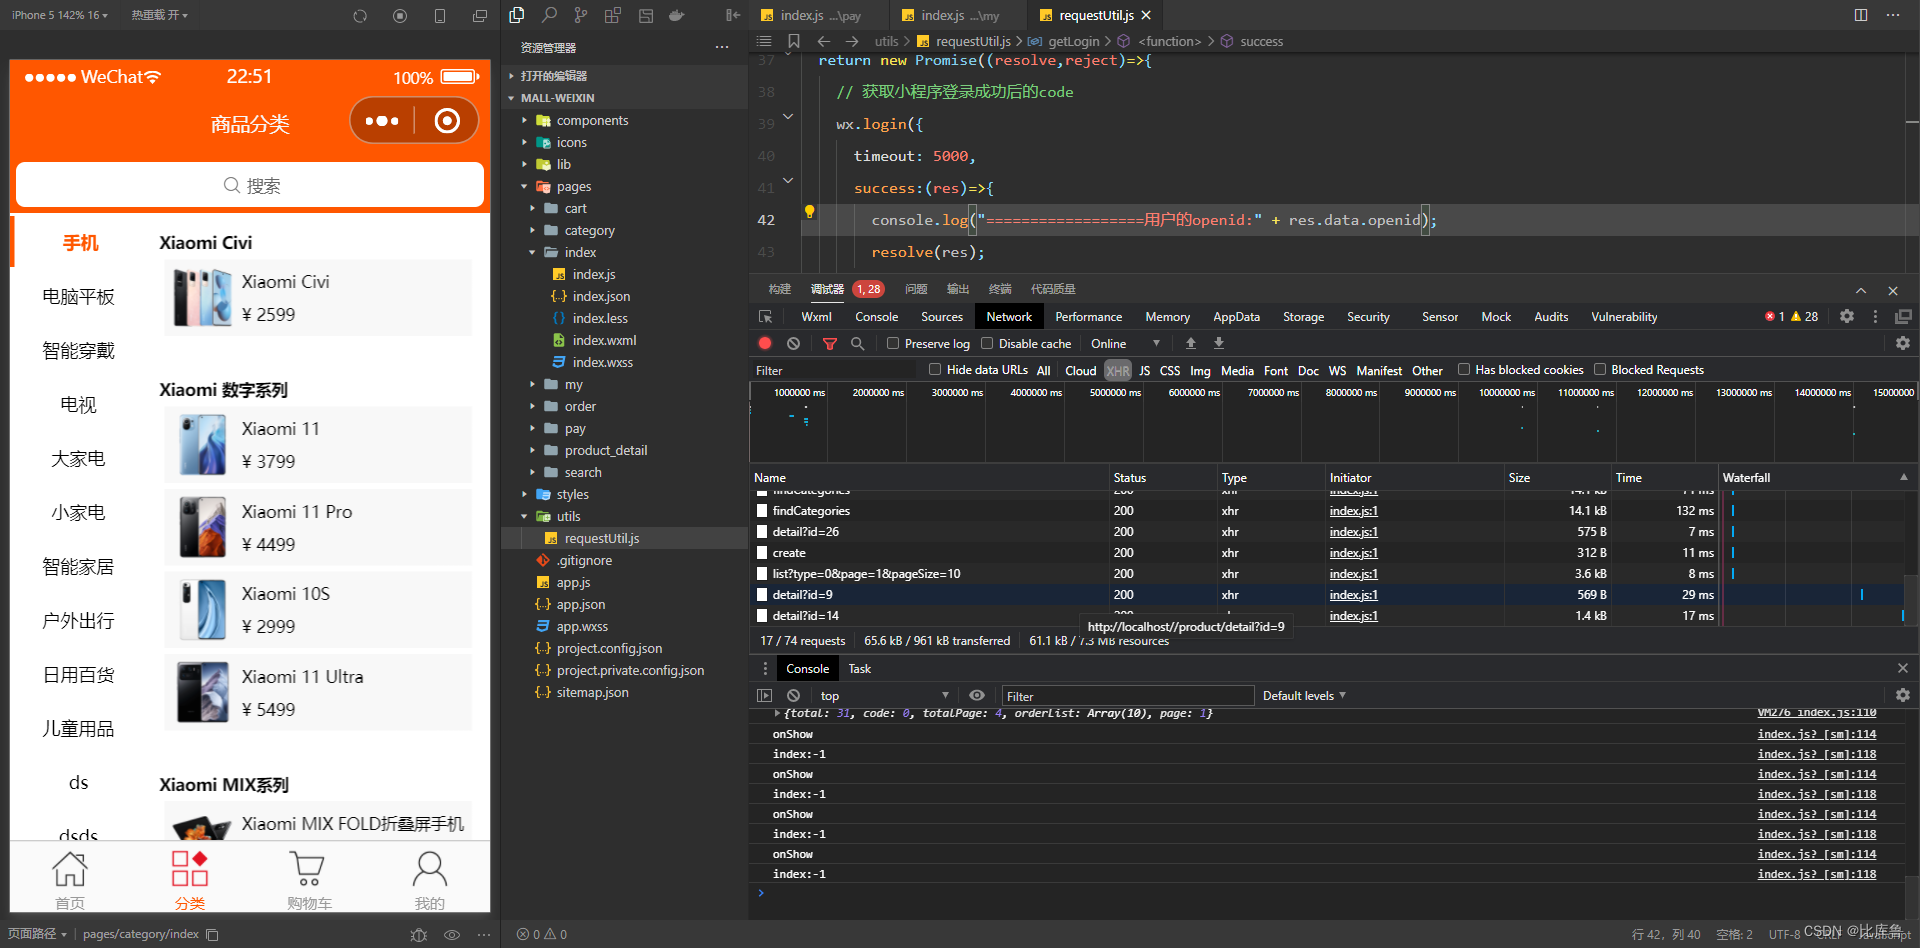Toggle the XHR filter type button
Image resolution: width=1920 pixels, height=948 pixels.
tap(1118, 370)
